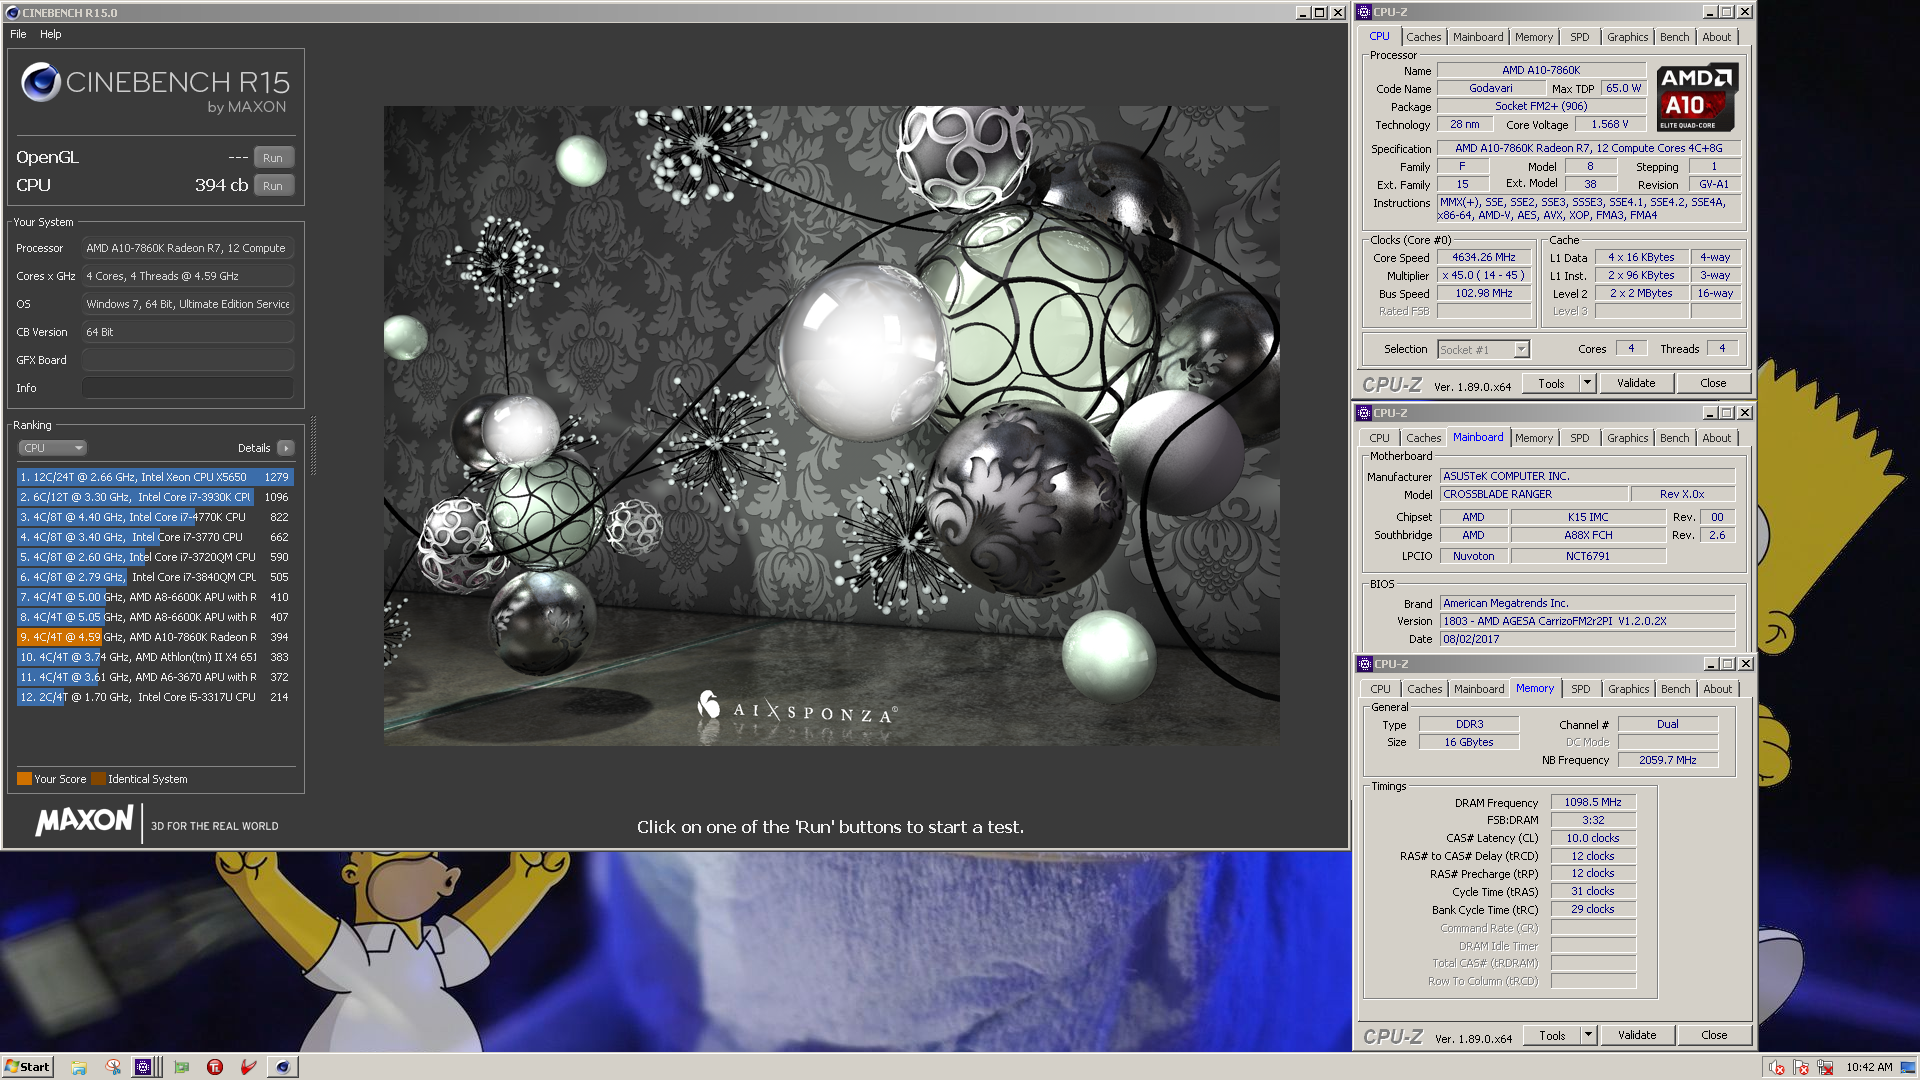Viewport: 1920px width, 1080px height.
Task: Expand Tools dropdown arrow in bottom CPU-Z
Action: pyautogui.click(x=1588, y=1035)
